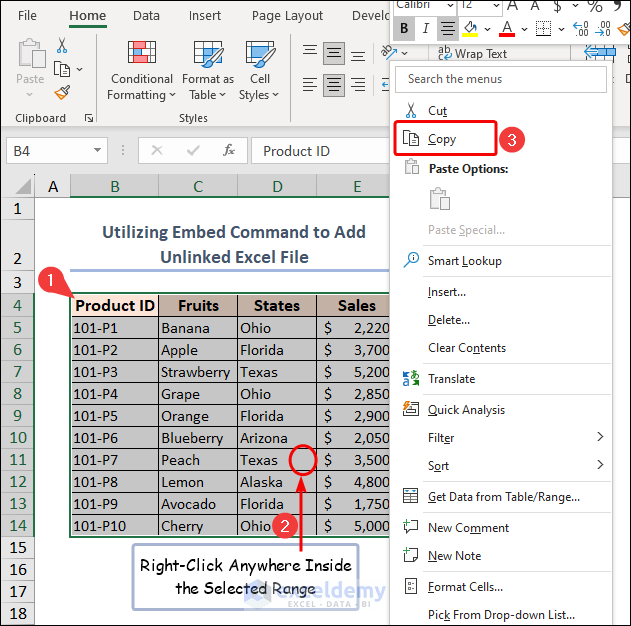Open the fill color dropdown arrow
The image size is (631, 626).
(x=487, y=29)
